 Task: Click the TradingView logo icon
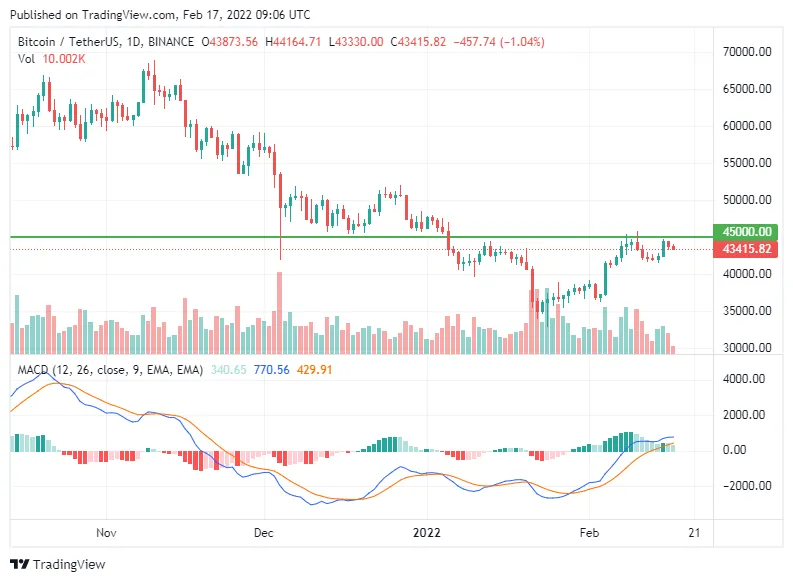click(20, 564)
